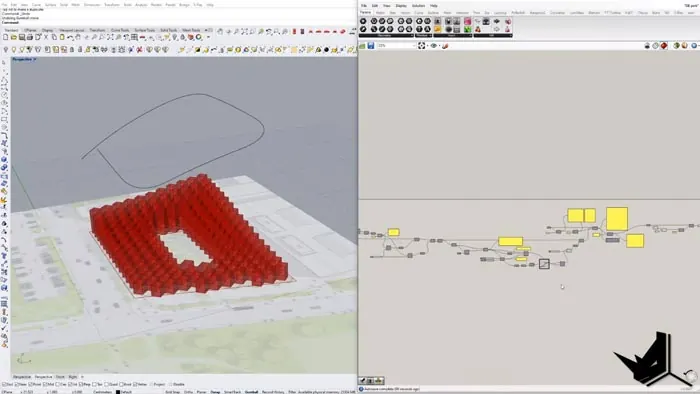The height and width of the screenshot is (394, 700).
Task: Click Grasshopper Zoom Extents icon
Action: click(421, 46)
